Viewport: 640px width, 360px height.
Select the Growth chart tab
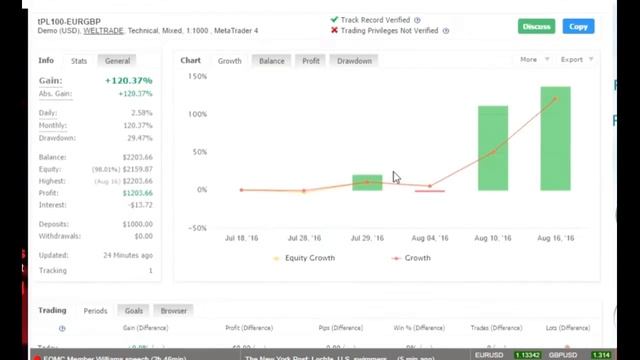click(x=229, y=61)
